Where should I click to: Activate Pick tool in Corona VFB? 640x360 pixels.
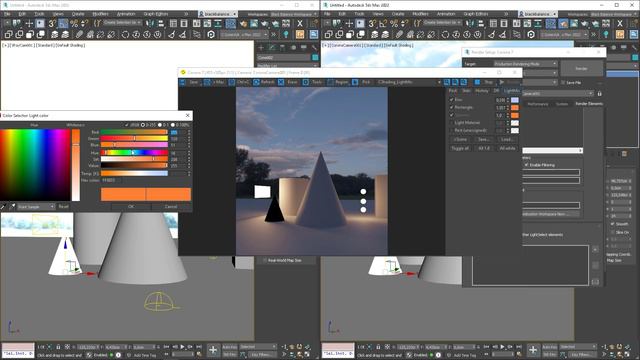click(362, 82)
